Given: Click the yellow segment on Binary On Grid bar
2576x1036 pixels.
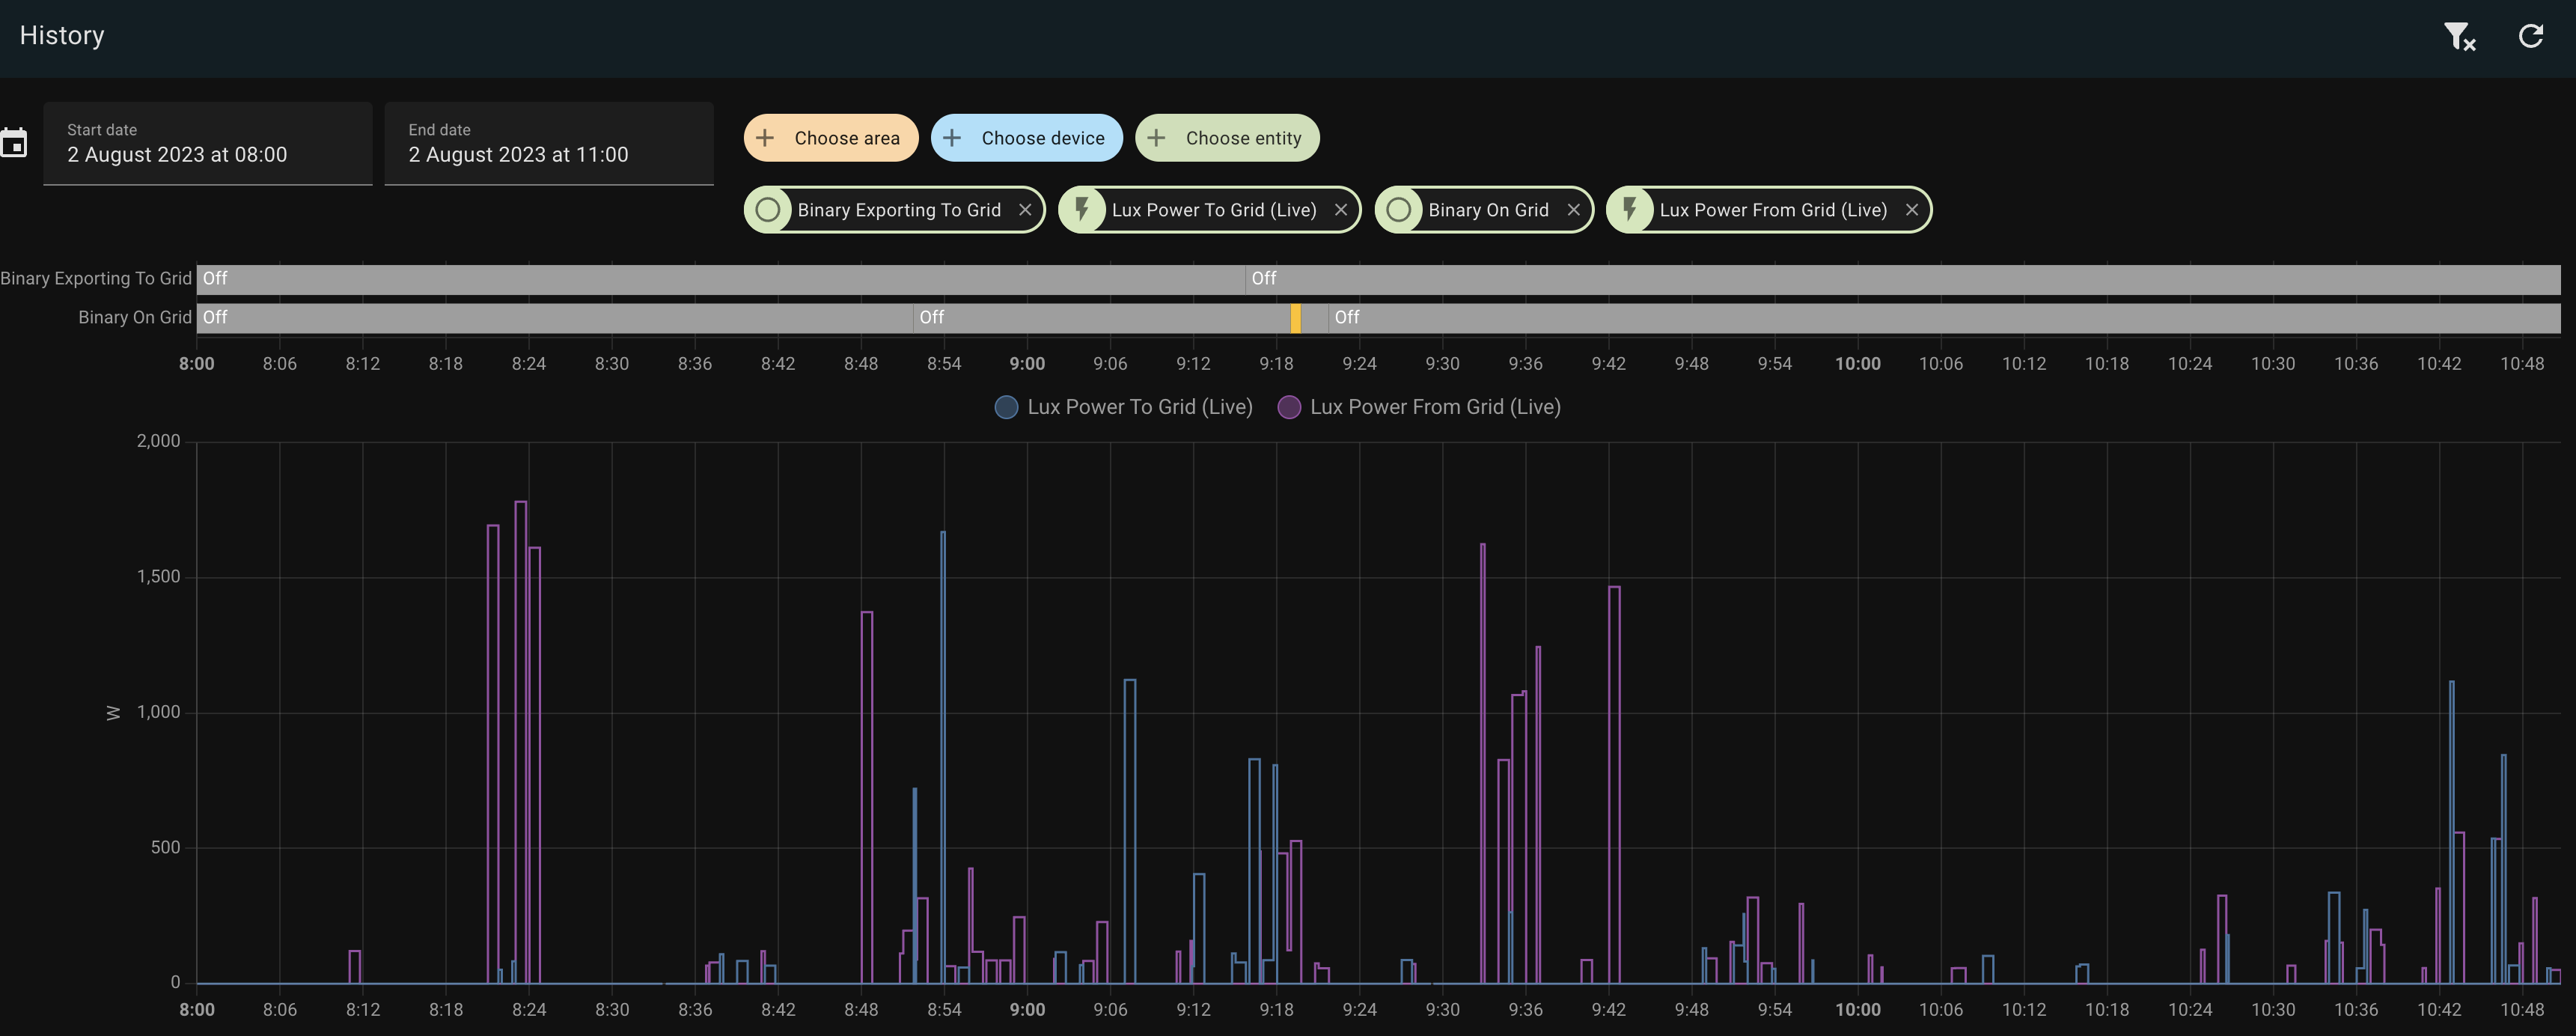Looking at the screenshot, I should (1297, 317).
